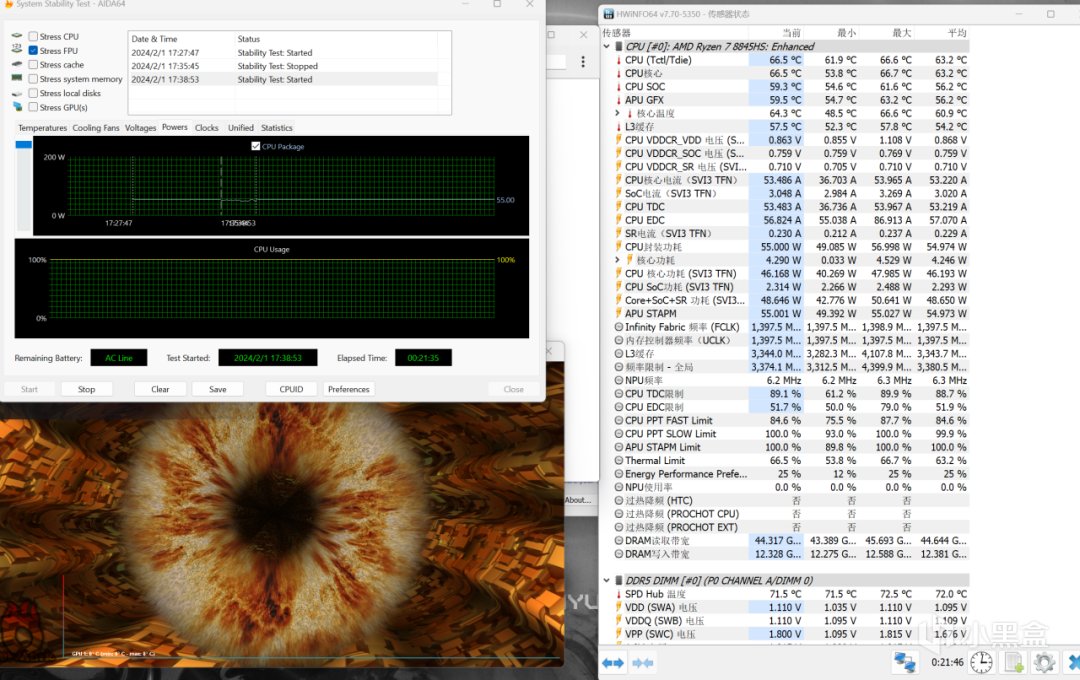This screenshot has width=1080, height=680.
Task: Click HWiNFO expand columns arrows icon
Action: [613, 662]
